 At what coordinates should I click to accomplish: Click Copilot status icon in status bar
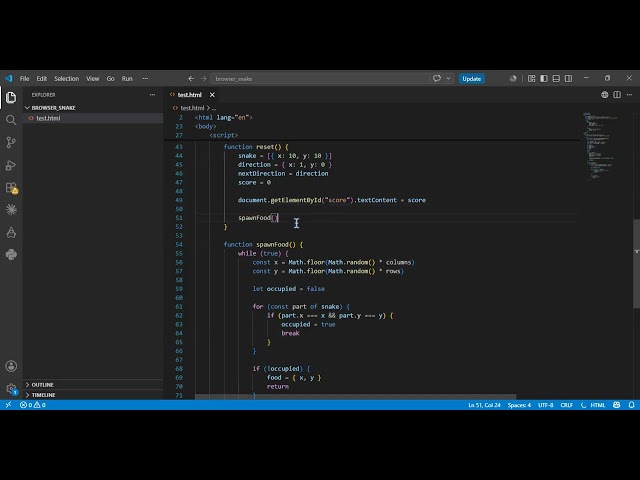(616, 405)
